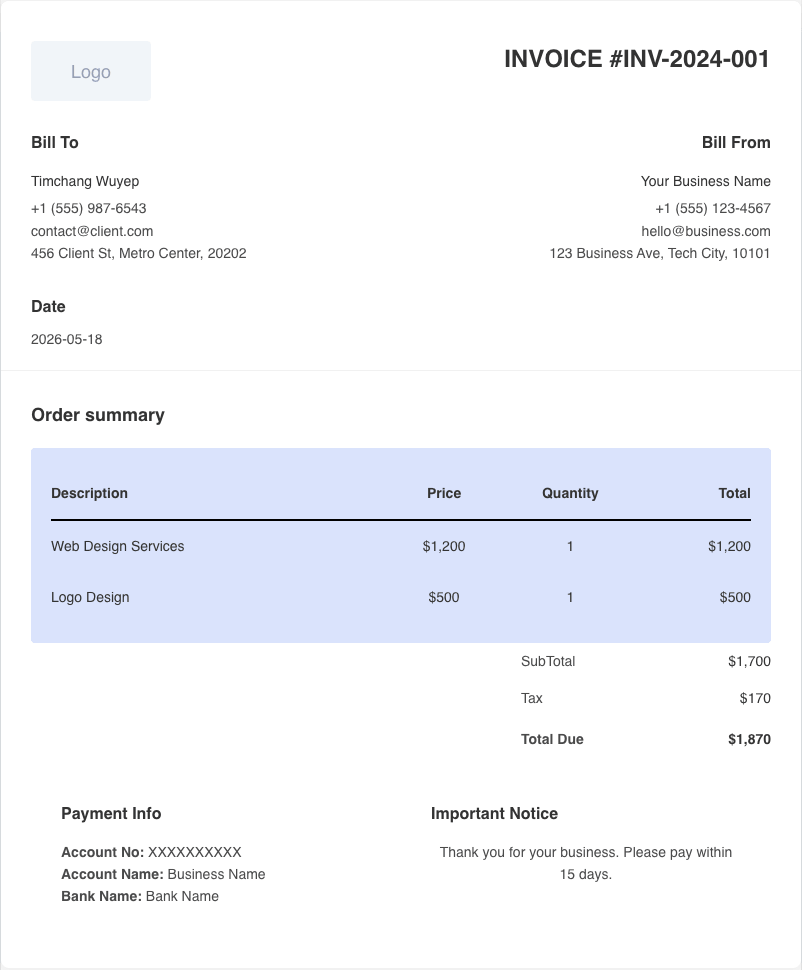
Task: Click the $170 Tax amount
Action: tap(755, 698)
